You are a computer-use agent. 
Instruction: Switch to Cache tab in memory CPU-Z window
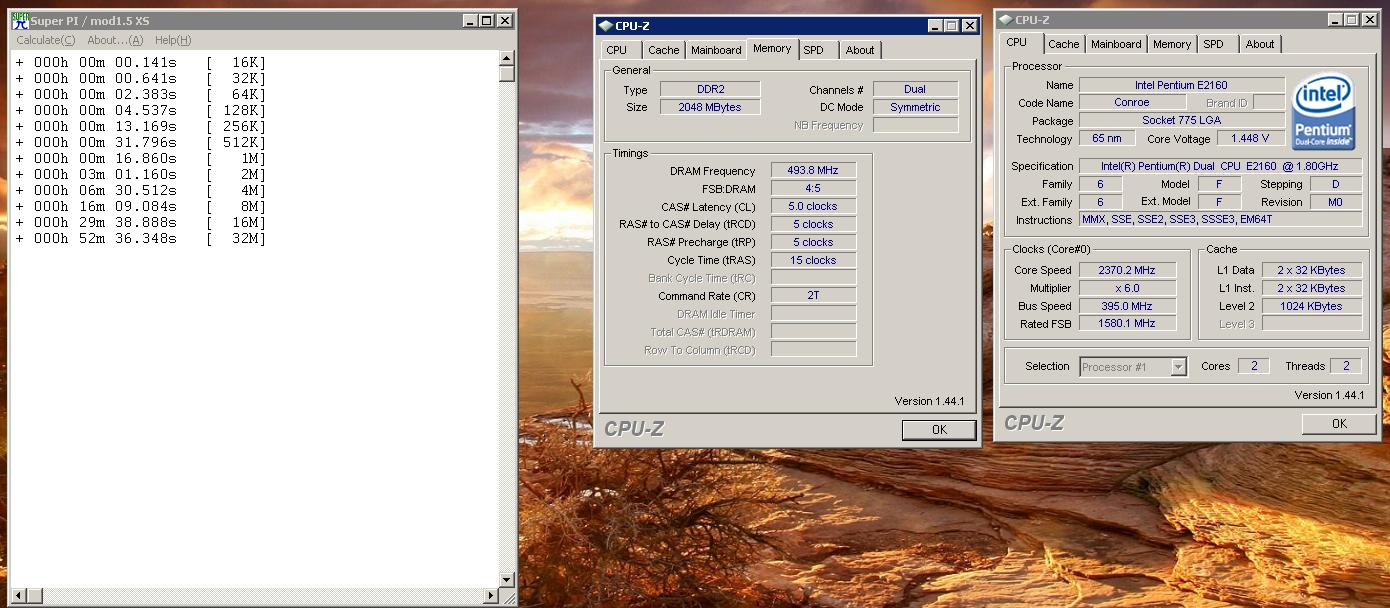pyautogui.click(x=663, y=50)
